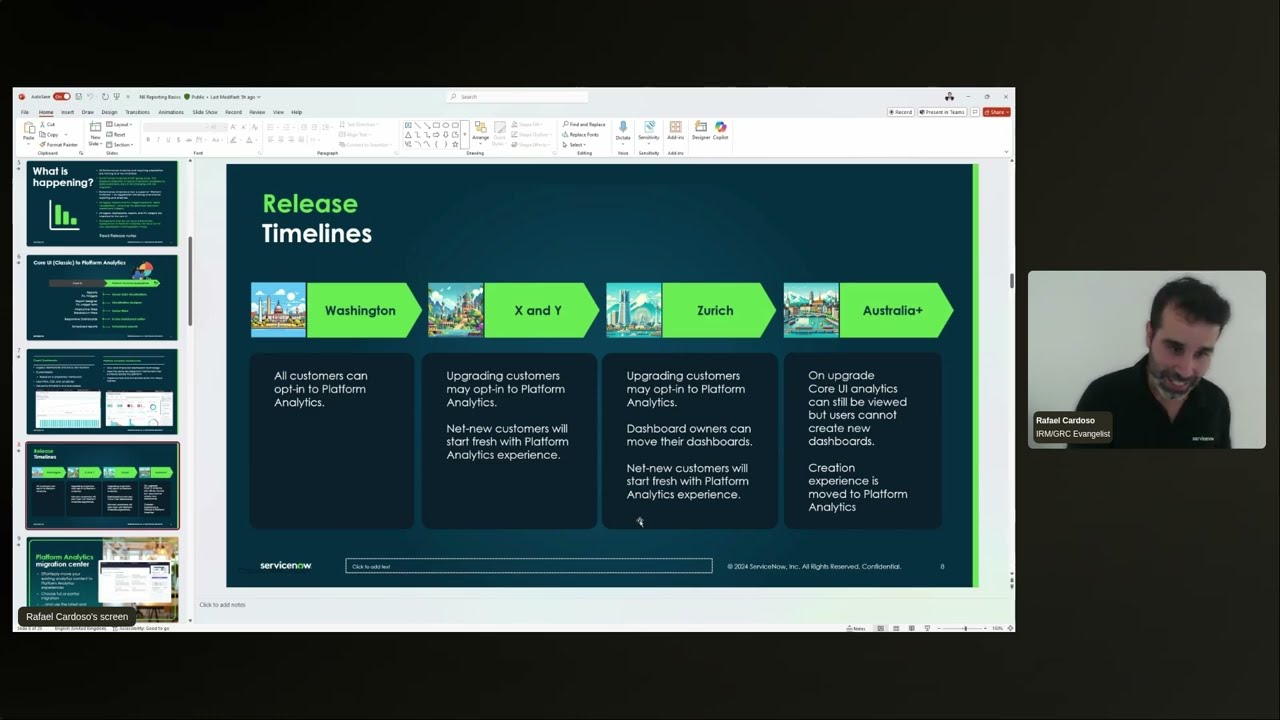Open the file name and location dropdown
The width and height of the screenshot is (1280, 720).
pyautogui.click(x=200, y=97)
